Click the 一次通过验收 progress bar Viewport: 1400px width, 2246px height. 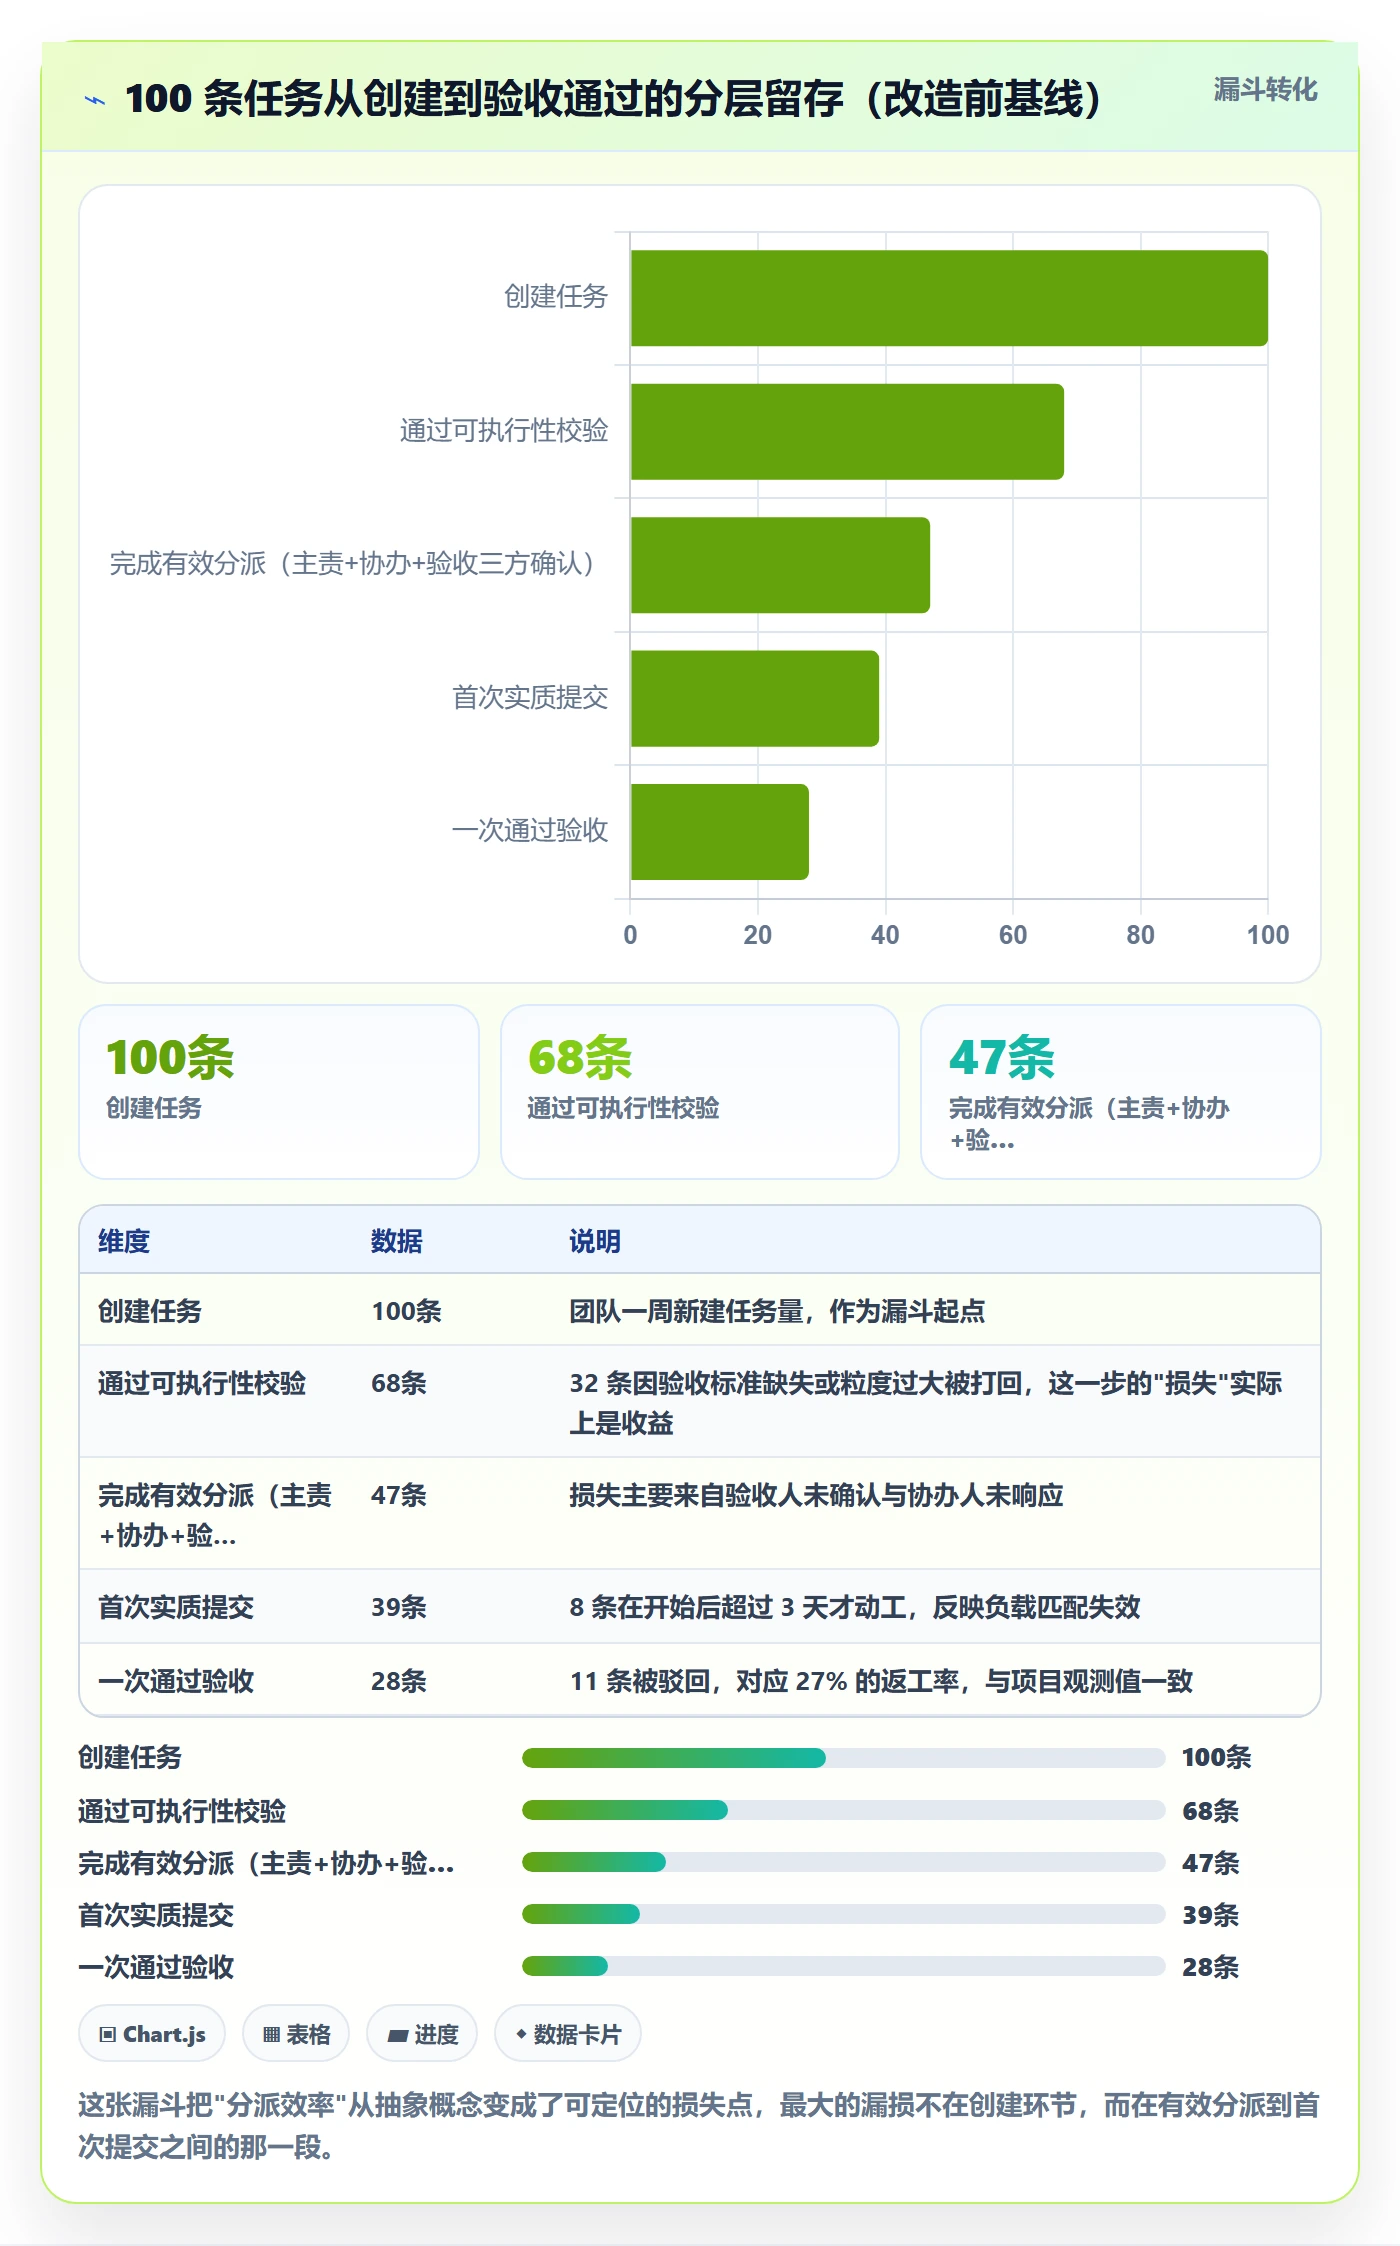pos(844,1966)
